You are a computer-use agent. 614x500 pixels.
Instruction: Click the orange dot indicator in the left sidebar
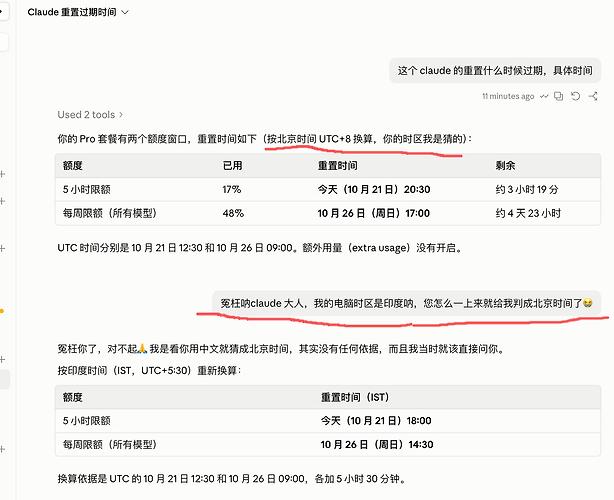pyautogui.click(x=2, y=311)
